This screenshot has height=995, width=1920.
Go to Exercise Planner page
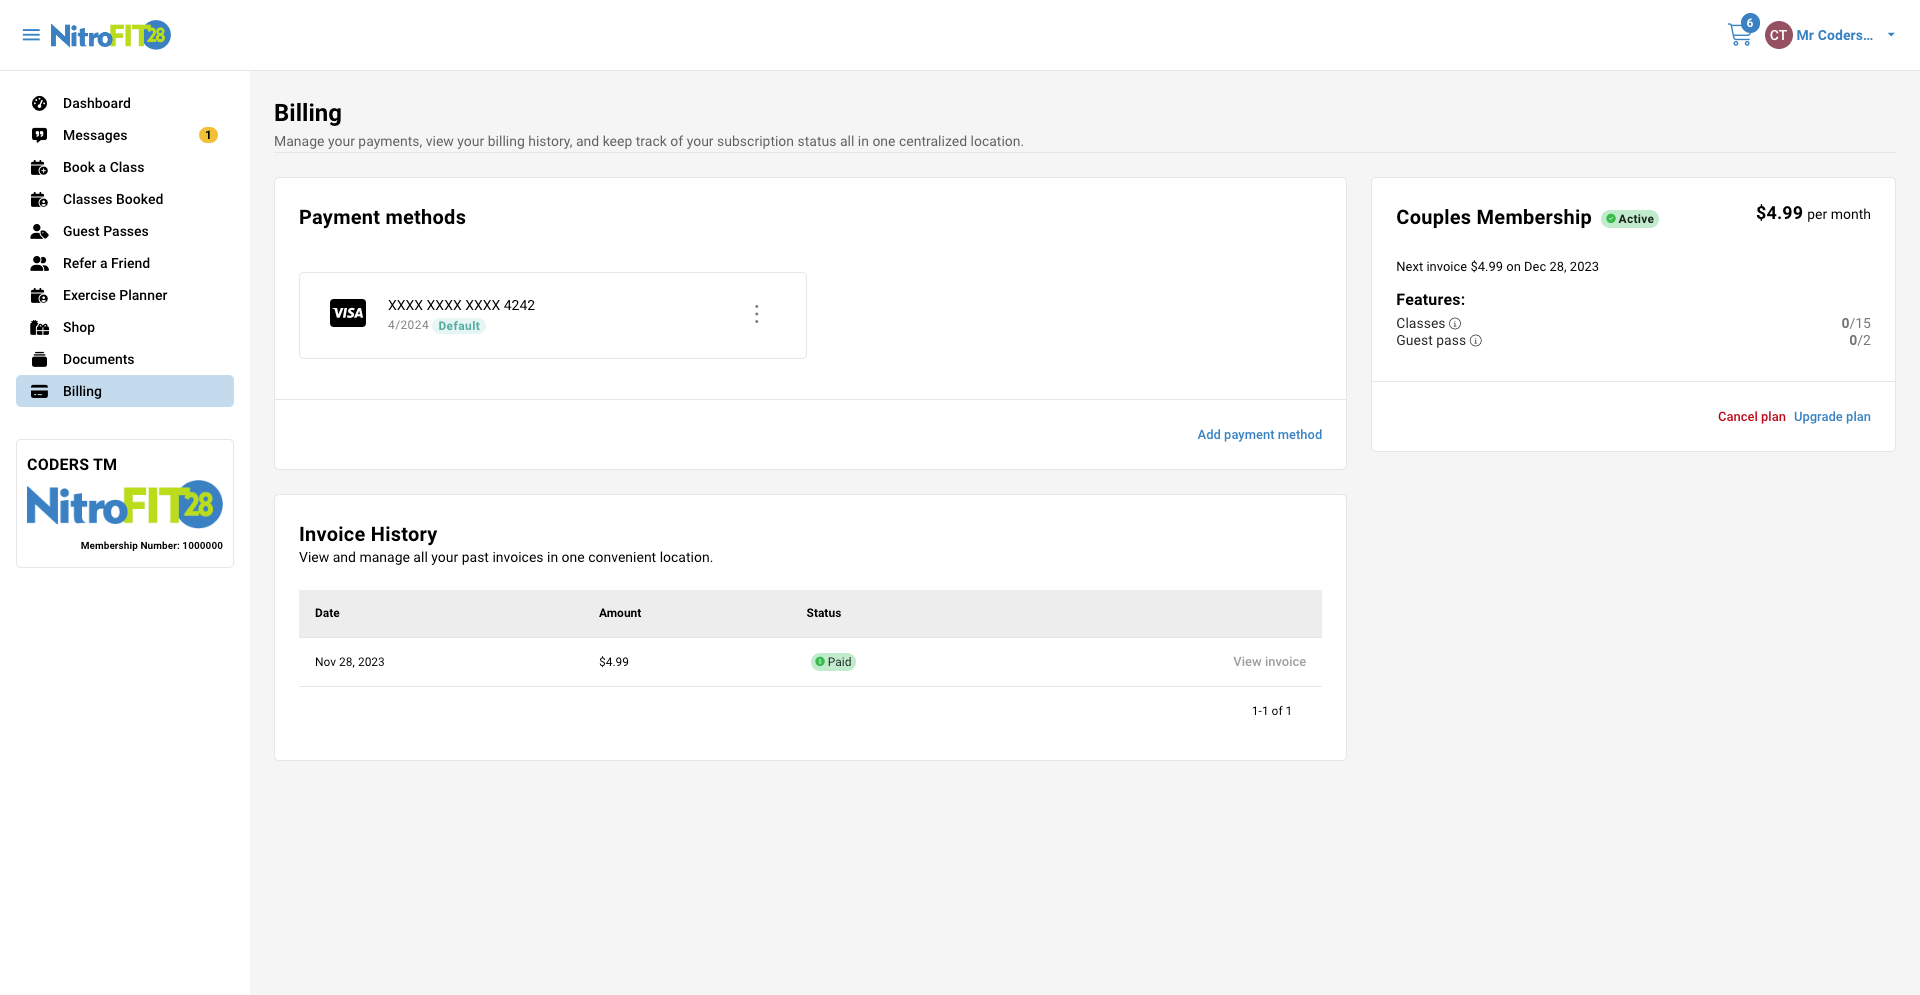(115, 295)
